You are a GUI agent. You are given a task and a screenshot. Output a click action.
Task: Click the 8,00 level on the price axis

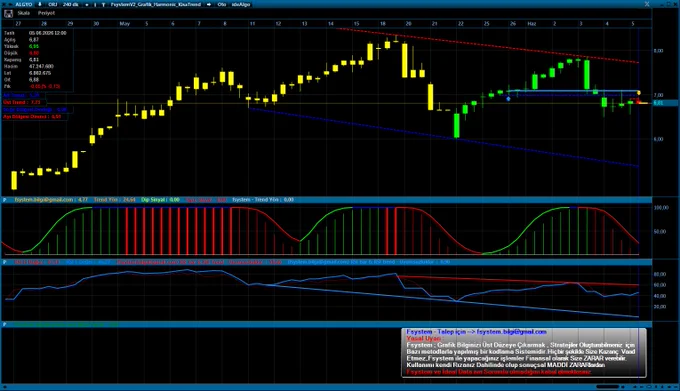(x=658, y=51)
